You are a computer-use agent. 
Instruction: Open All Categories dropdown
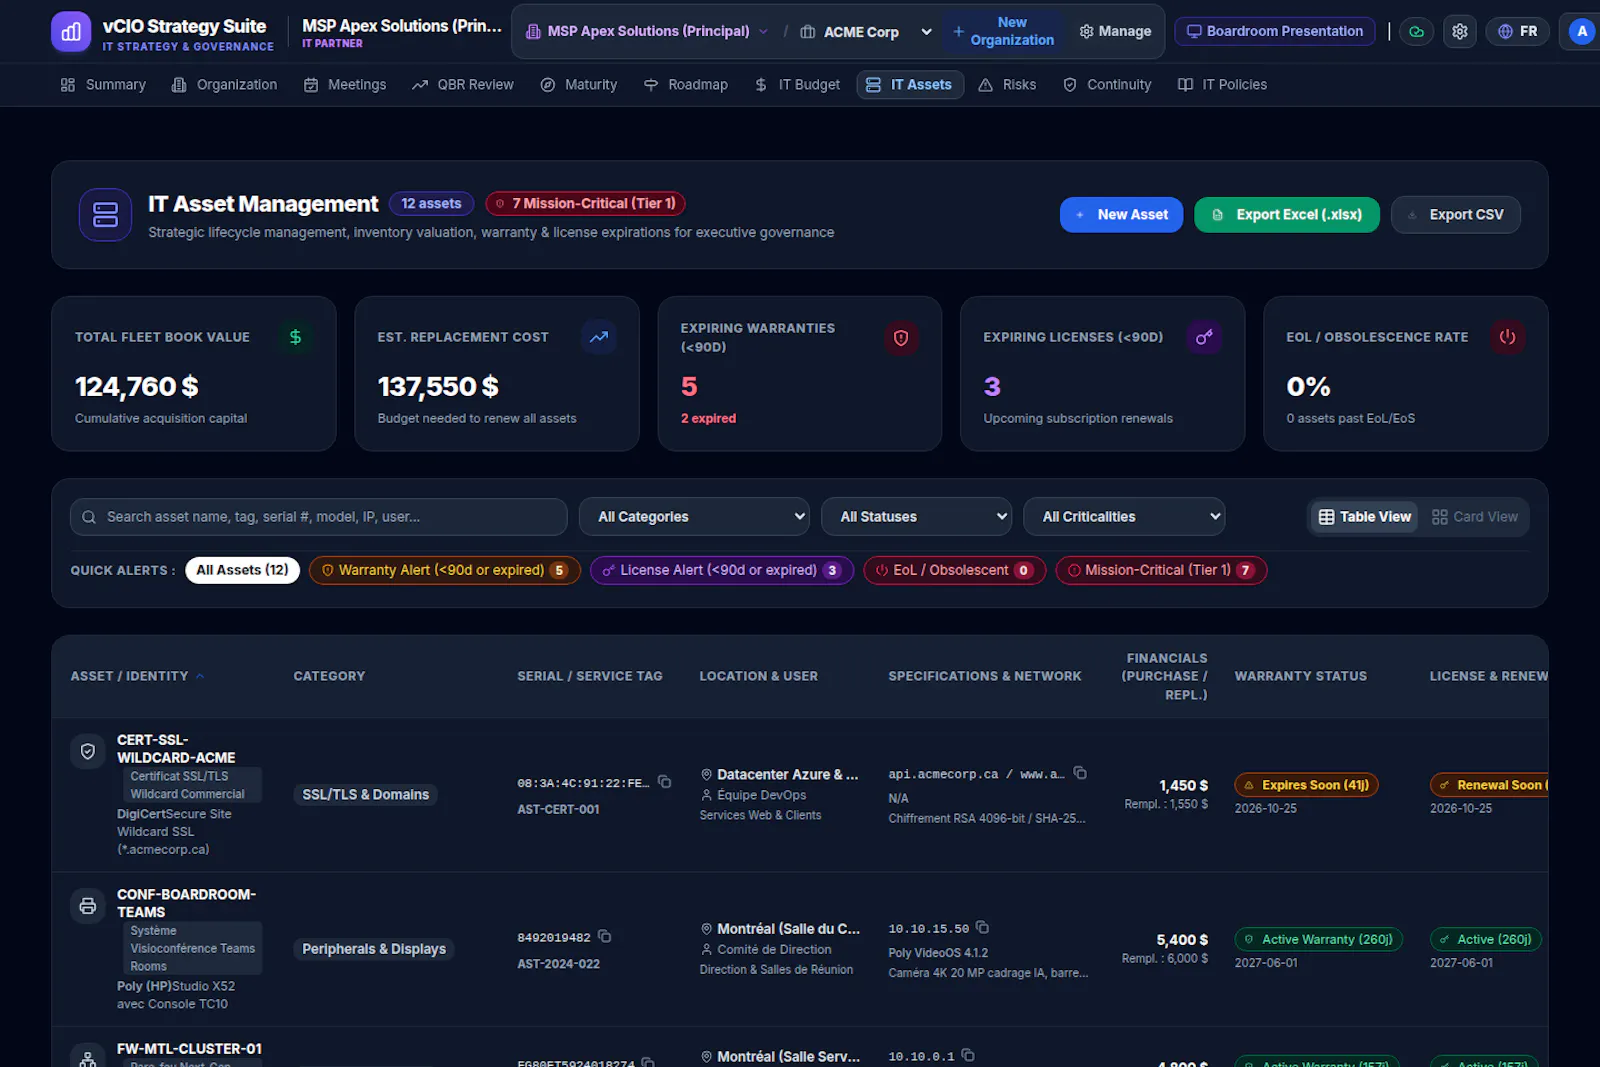695,517
